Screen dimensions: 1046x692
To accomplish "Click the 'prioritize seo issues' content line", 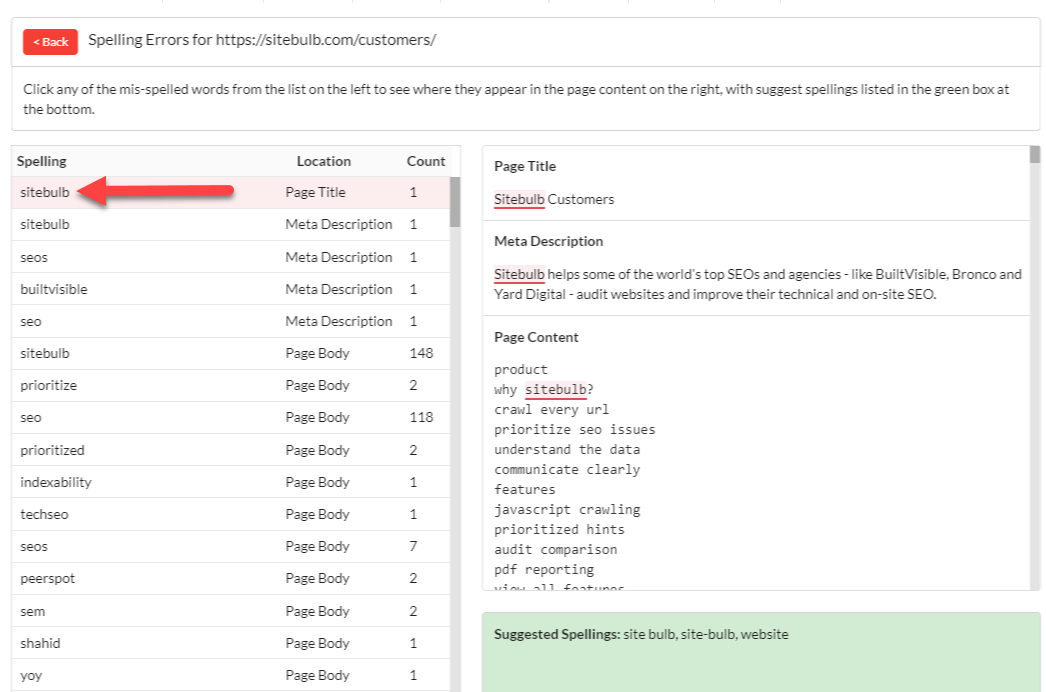I will pyautogui.click(x=574, y=429).
